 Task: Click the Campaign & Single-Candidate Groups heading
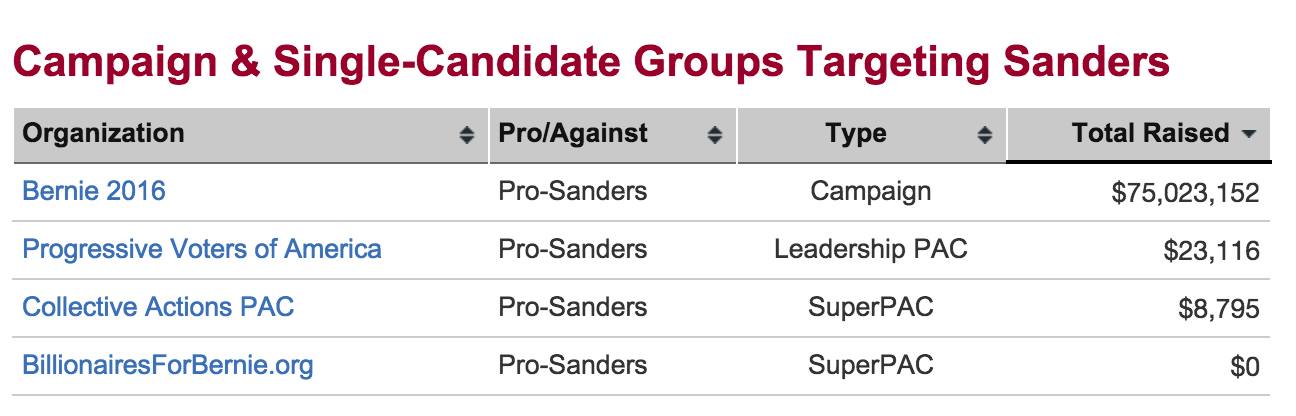coord(590,64)
